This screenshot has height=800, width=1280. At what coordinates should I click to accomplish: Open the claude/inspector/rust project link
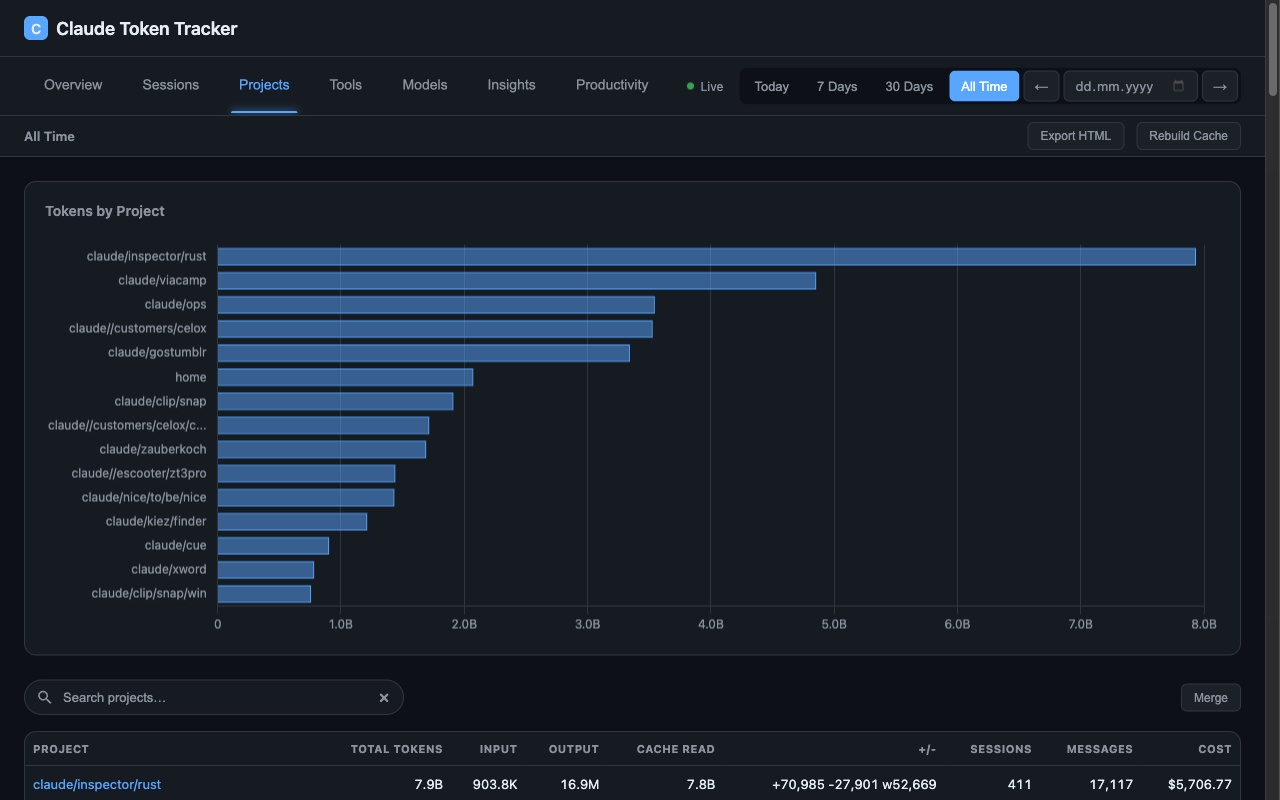97,785
